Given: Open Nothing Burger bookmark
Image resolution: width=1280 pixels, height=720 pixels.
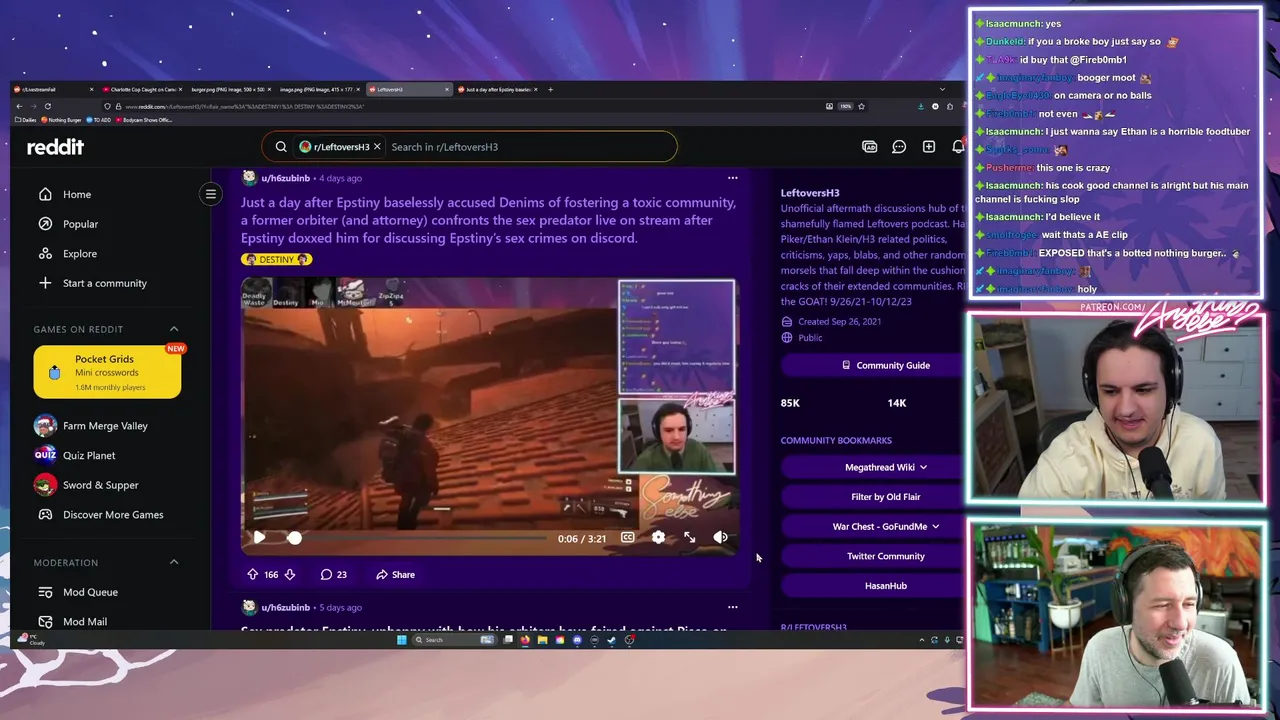Looking at the screenshot, I should (x=61, y=120).
